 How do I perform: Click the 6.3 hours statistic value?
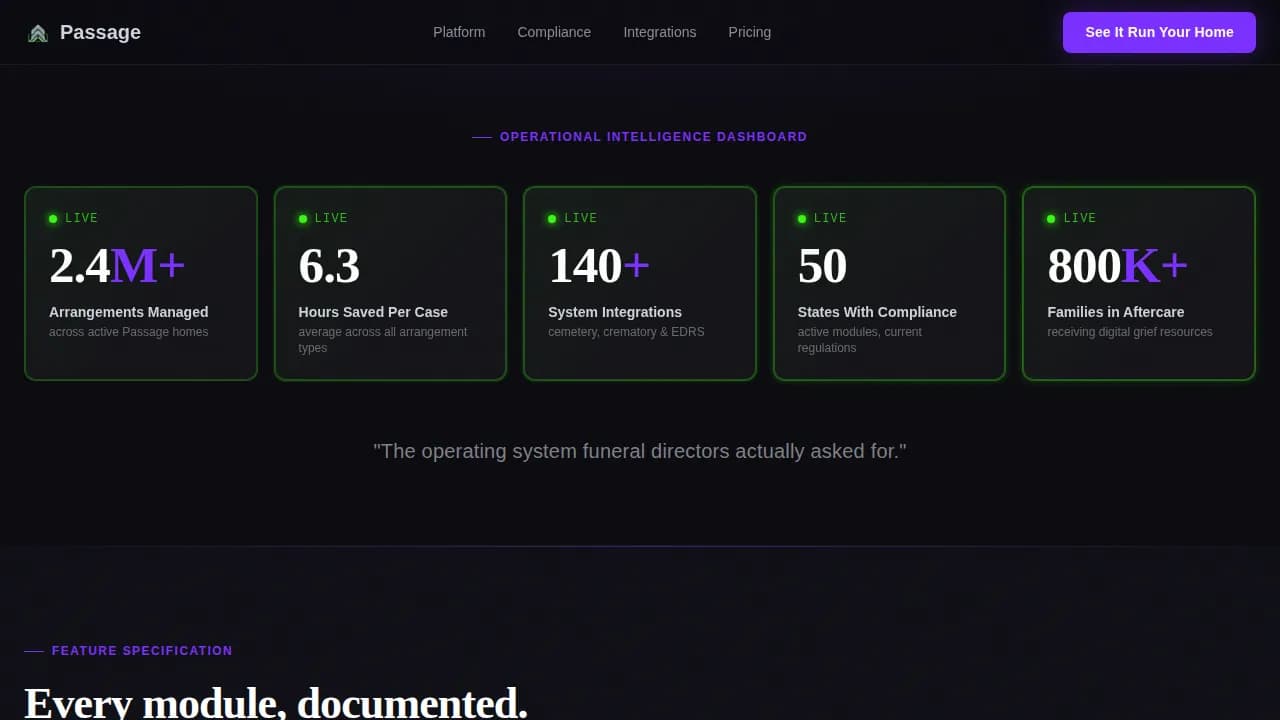tap(329, 266)
